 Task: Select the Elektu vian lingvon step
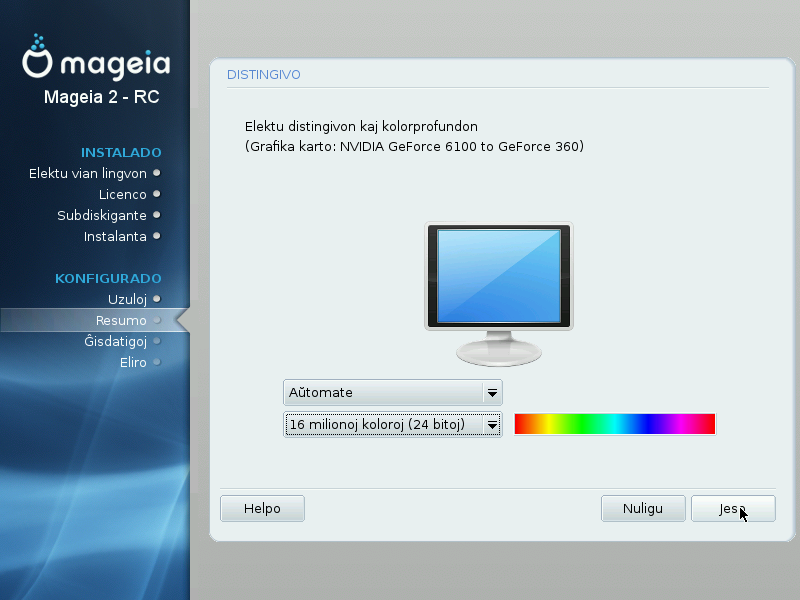(88, 173)
